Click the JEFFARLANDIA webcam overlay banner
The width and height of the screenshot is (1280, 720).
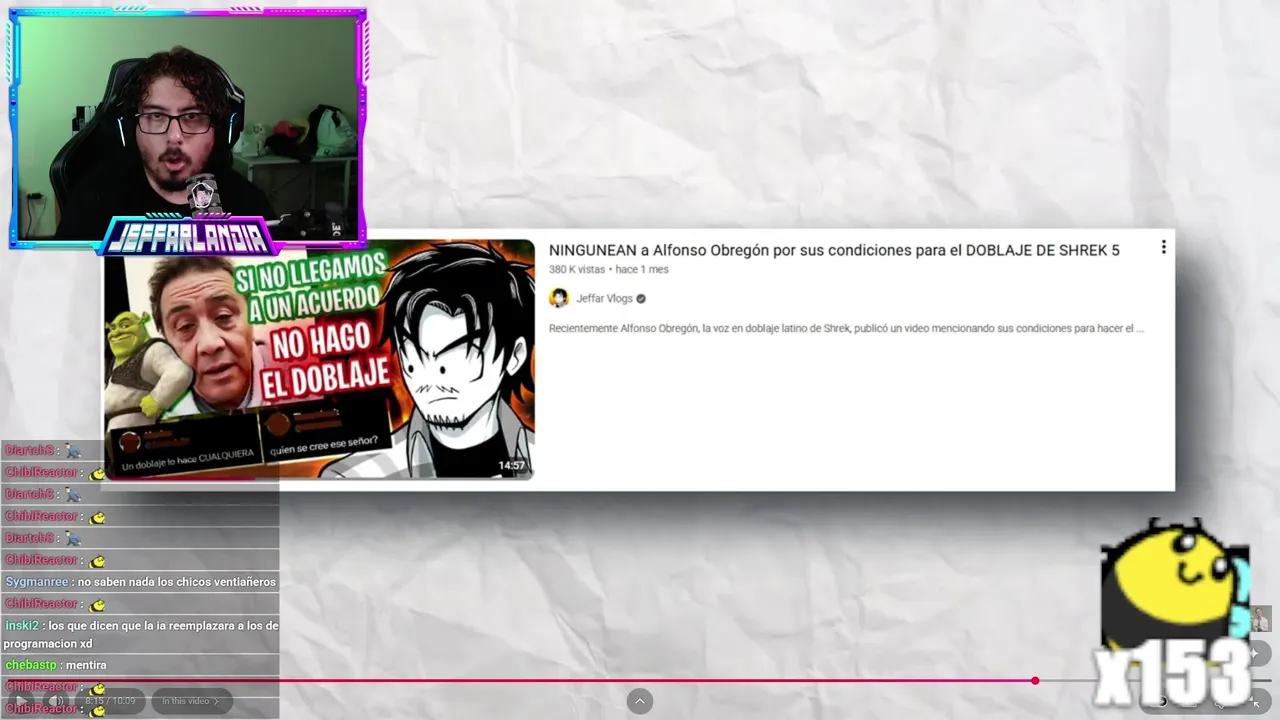tap(188, 238)
